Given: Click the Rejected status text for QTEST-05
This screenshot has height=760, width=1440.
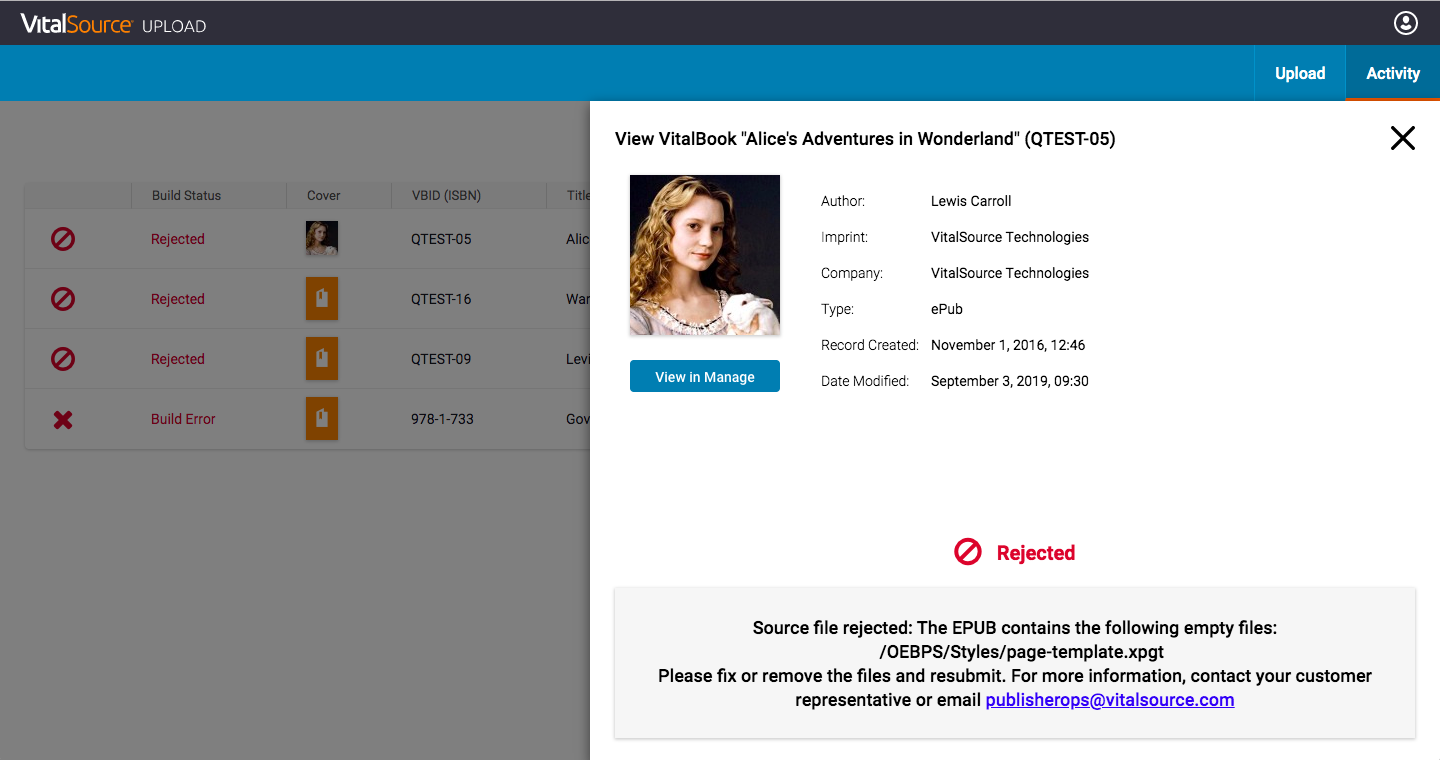Looking at the screenshot, I should click(x=178, y=239).
